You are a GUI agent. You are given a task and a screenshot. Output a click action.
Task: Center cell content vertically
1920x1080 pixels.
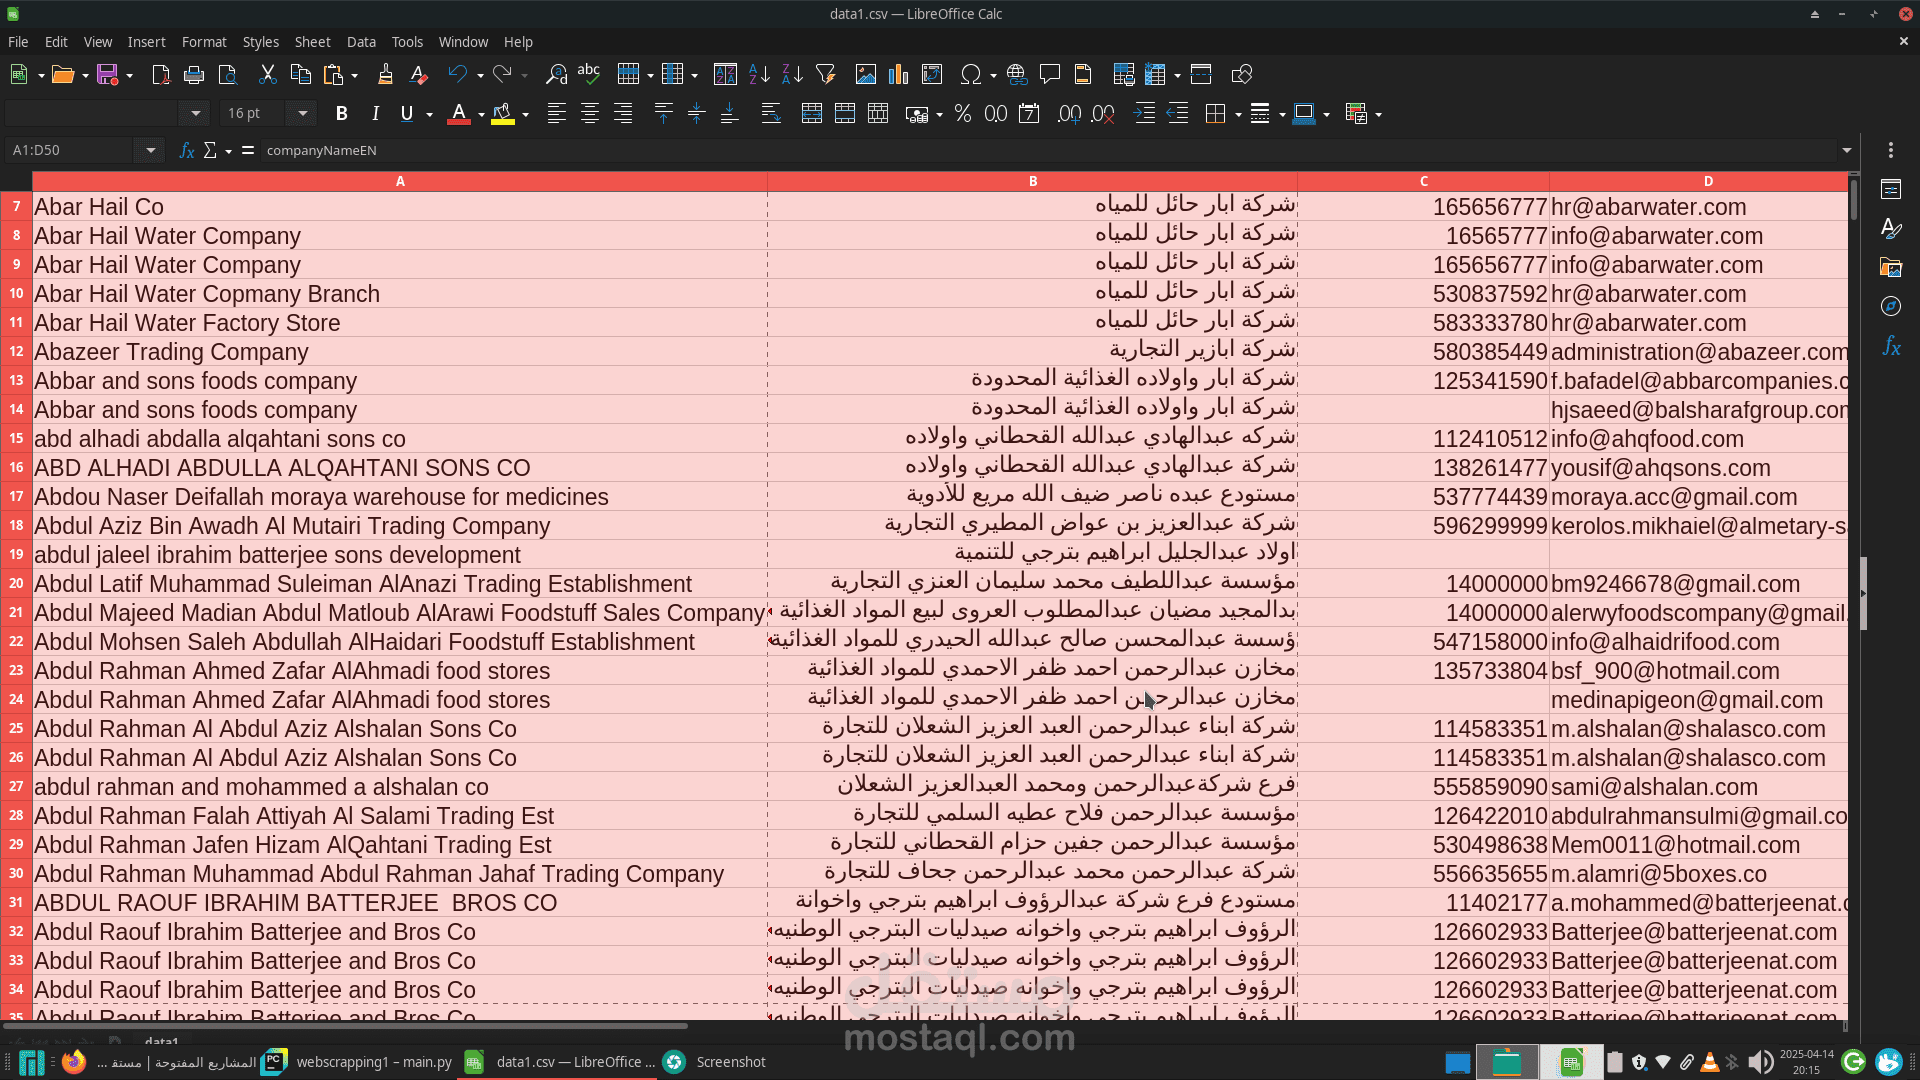697,114
